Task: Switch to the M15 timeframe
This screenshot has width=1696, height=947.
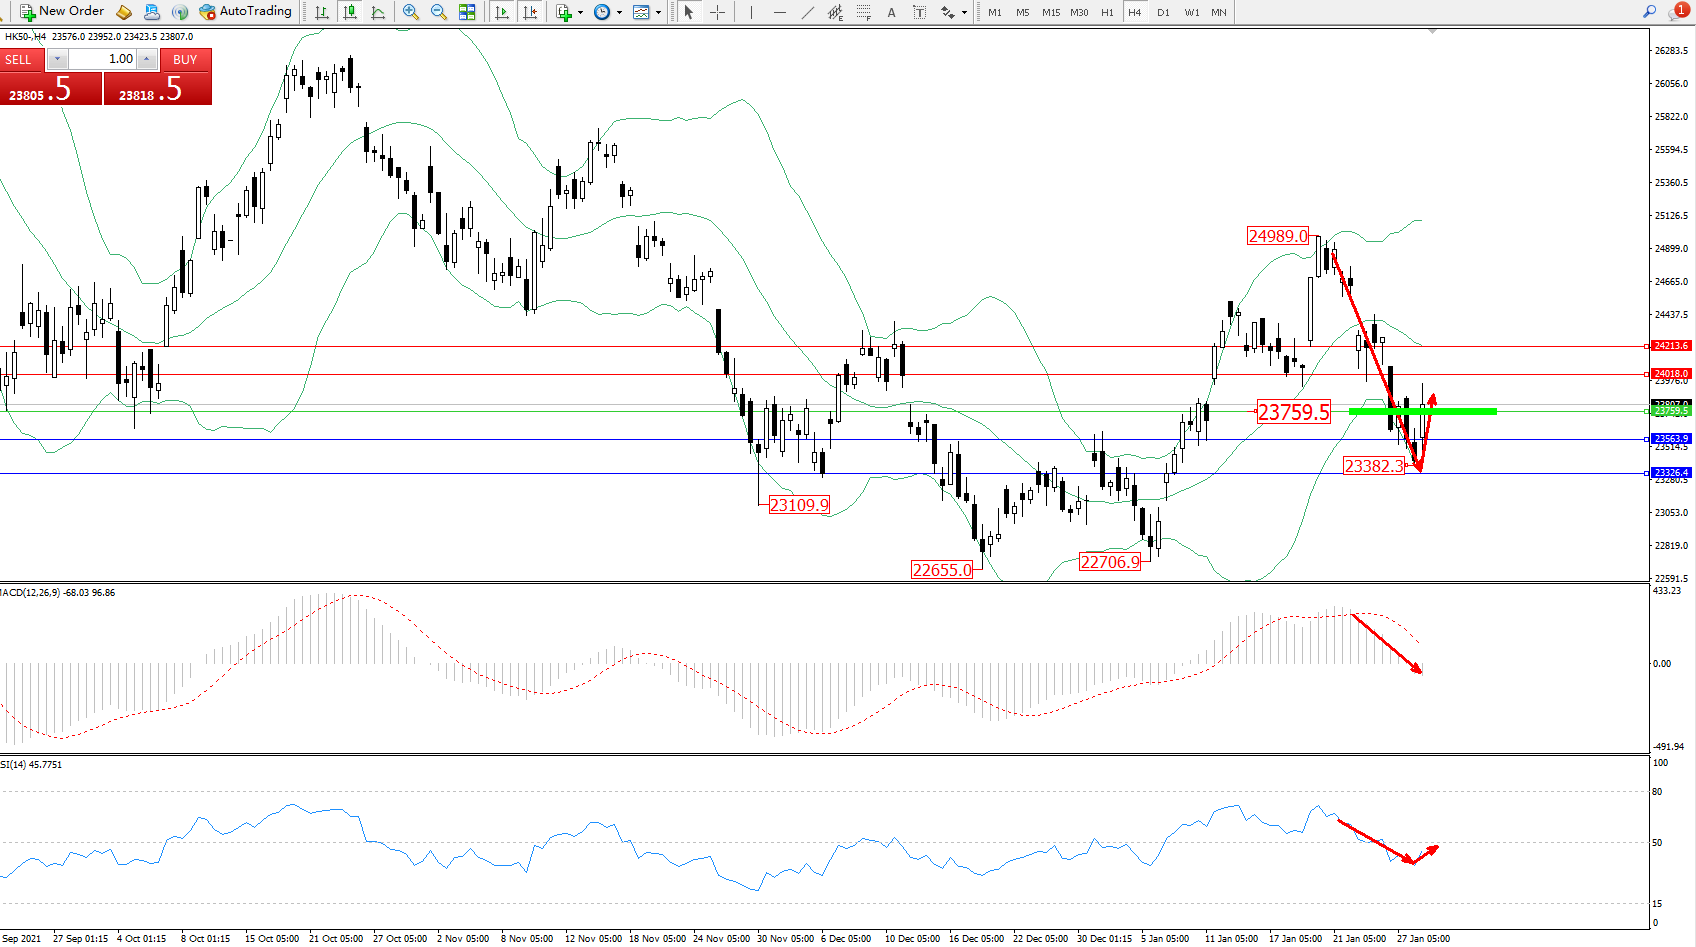Action: (1050, 12)
